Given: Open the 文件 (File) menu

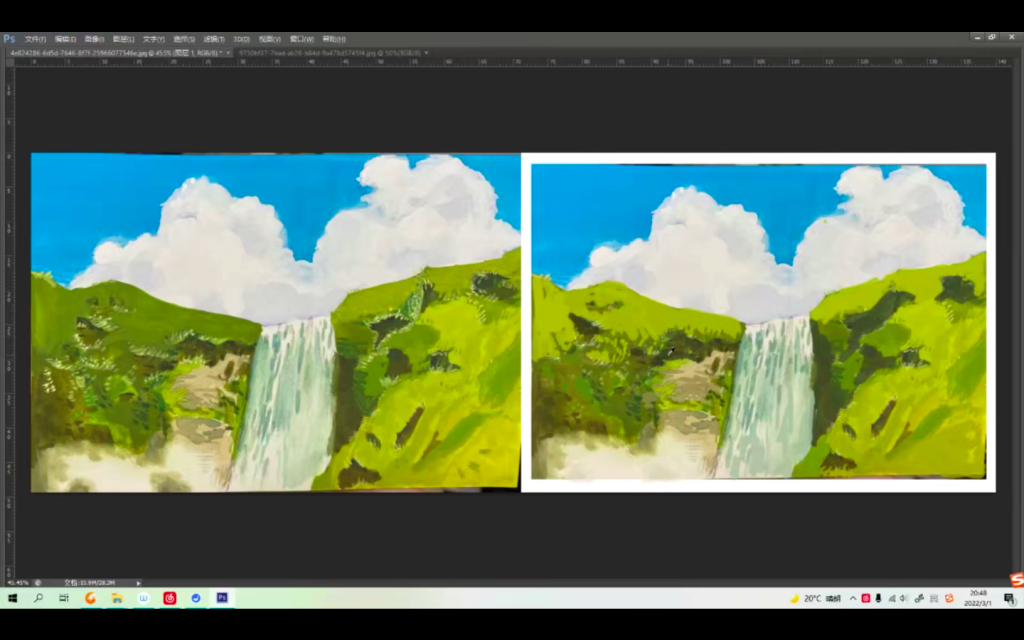Looking at the screenshot, I should [x=36, y=39].
